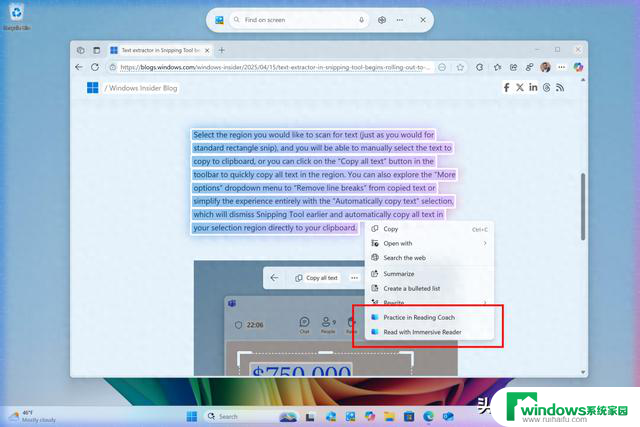Screen dimensions: 640x427
Task: Expand the Open with submenu arrow
Action: tap(485, 243)
